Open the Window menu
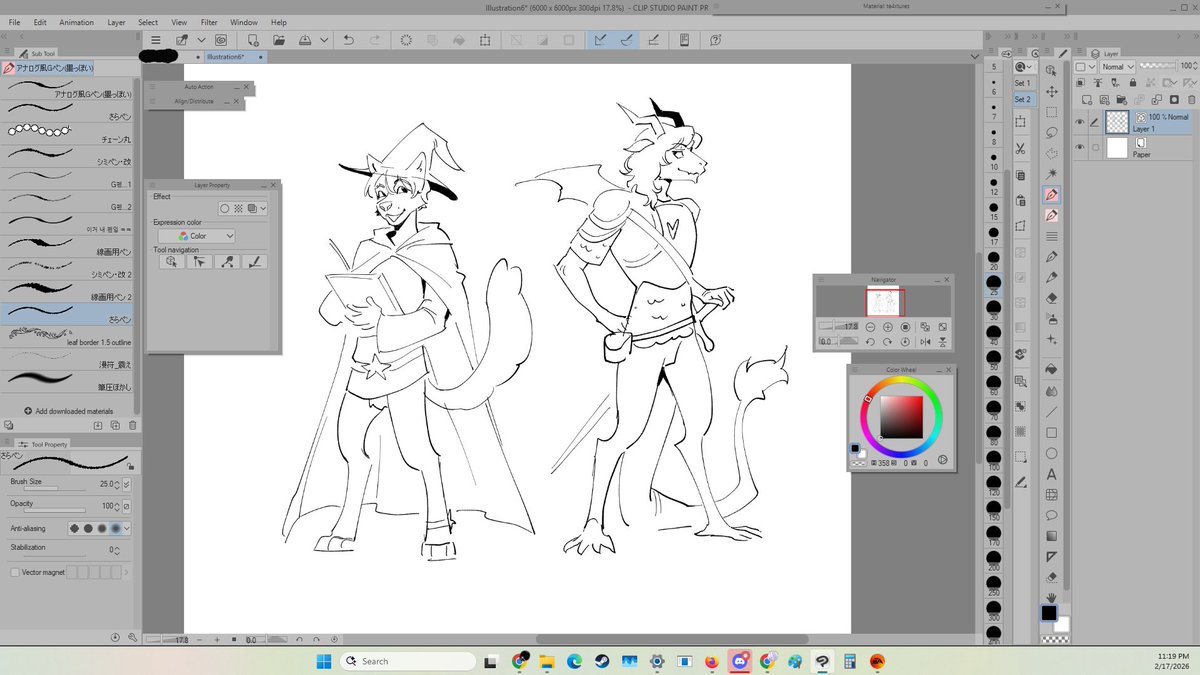The height and width of the screenshot is (675, 1200). tap(243, 21)
